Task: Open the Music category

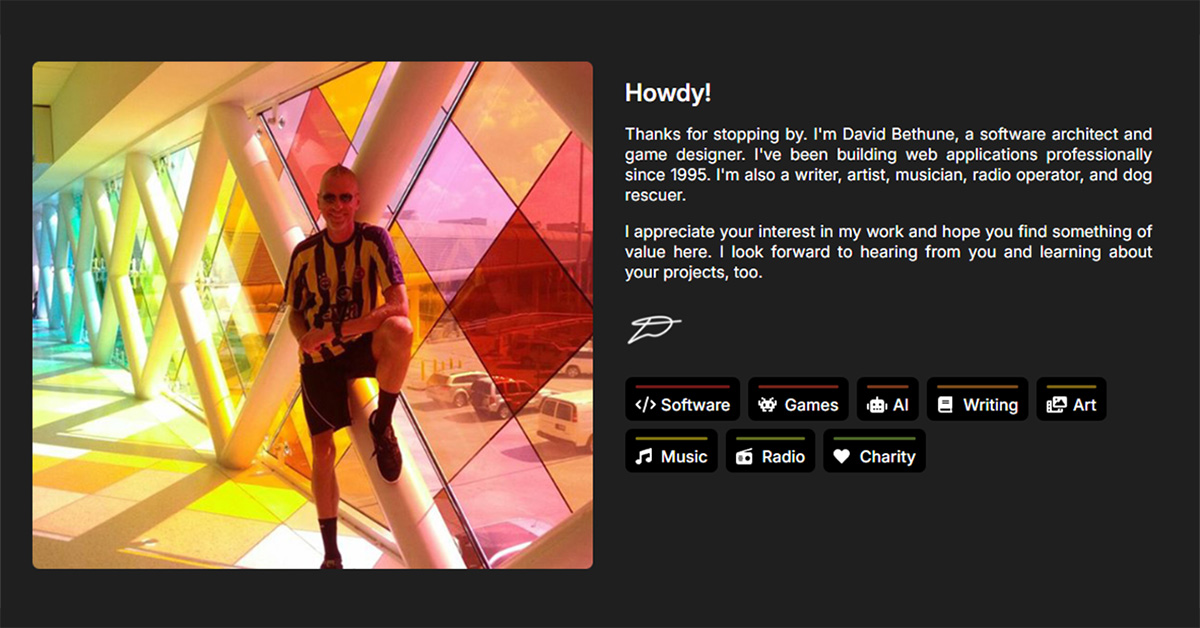Action: 671,451
